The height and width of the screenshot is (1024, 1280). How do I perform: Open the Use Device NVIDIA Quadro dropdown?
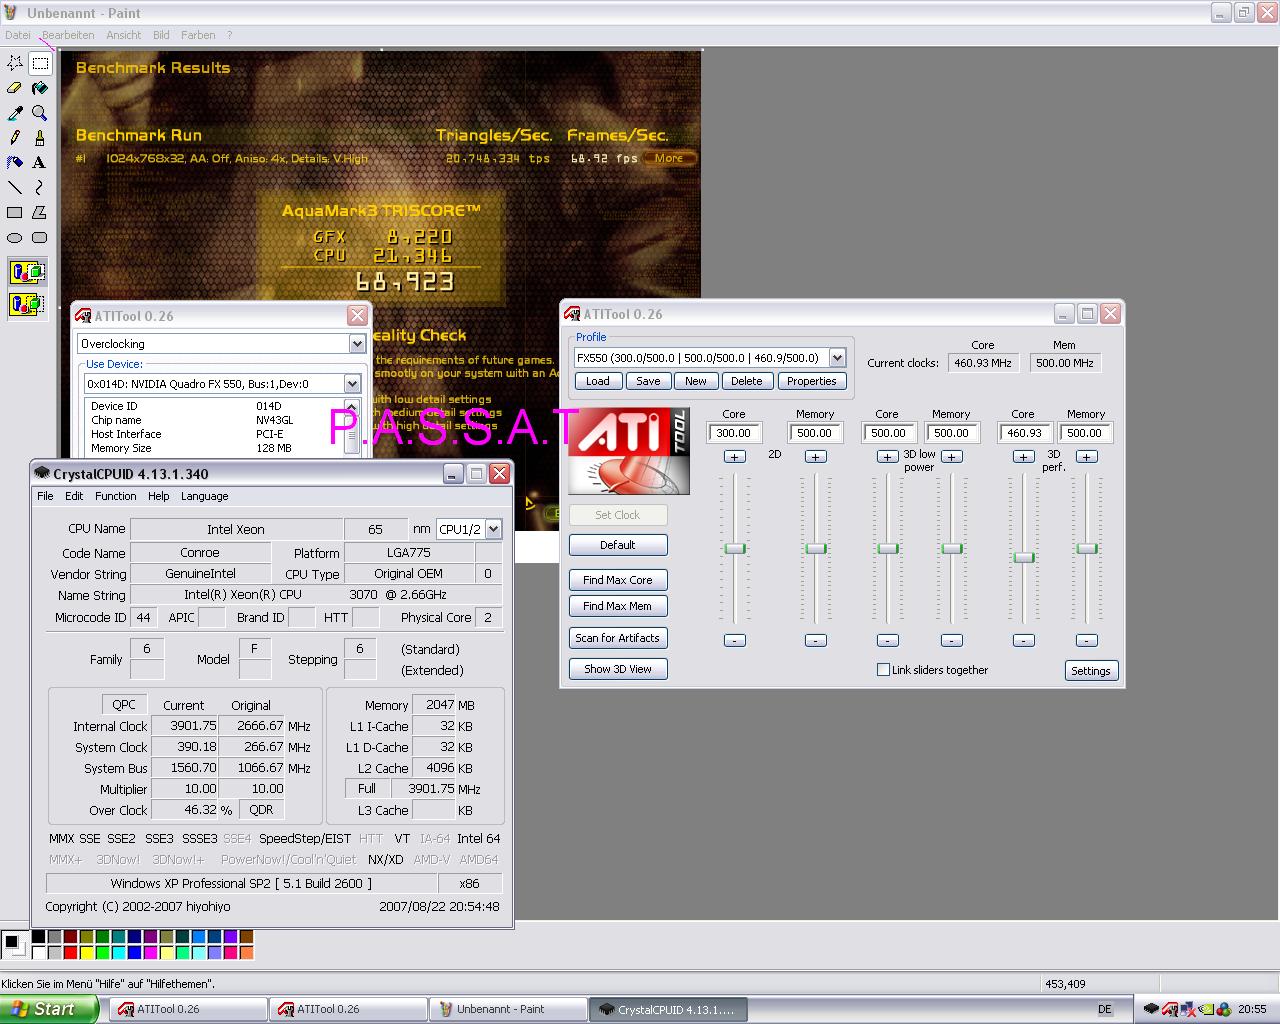click(x=352, y=384)
